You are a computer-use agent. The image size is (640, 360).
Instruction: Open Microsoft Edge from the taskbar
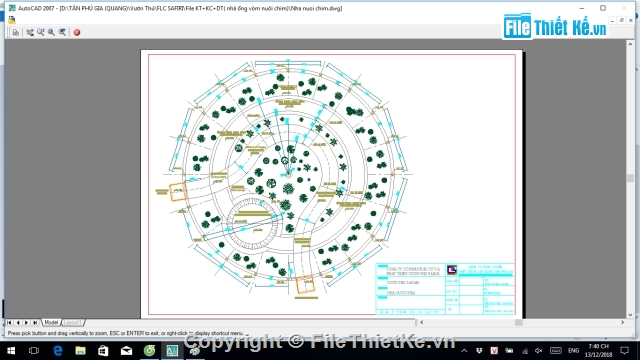[x=58, y=351]
